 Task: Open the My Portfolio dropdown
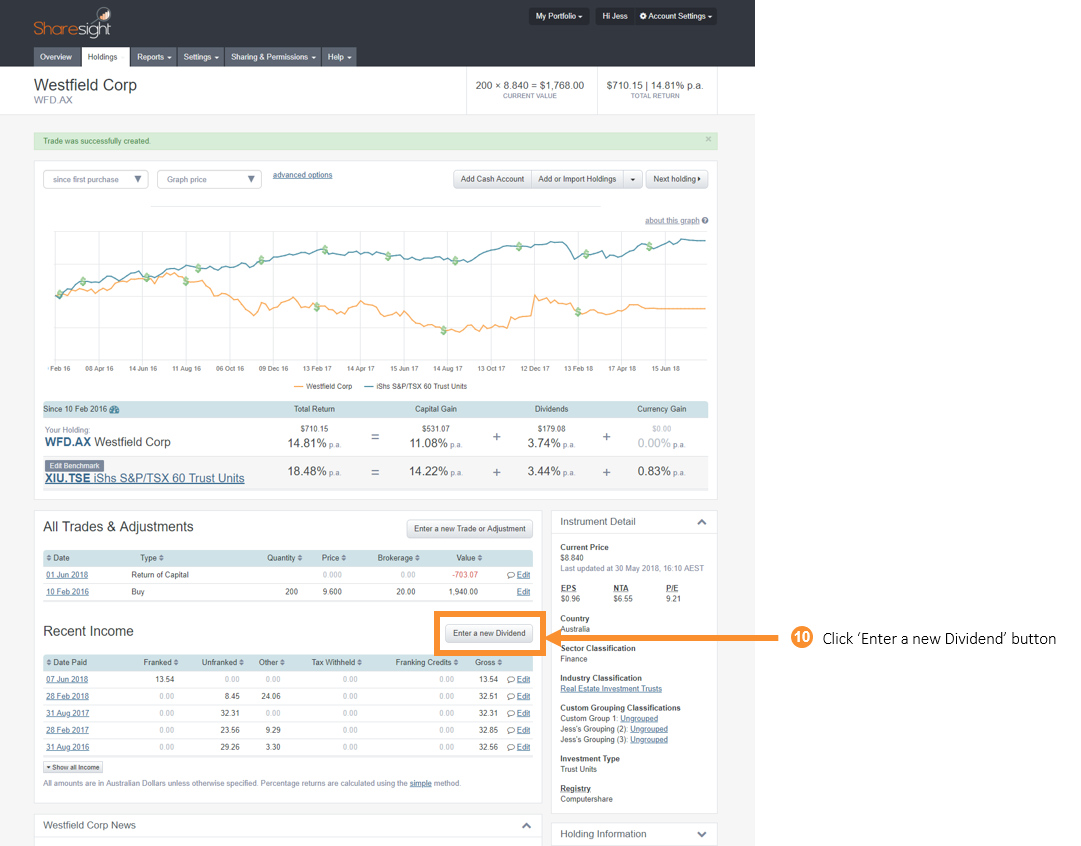559,16
